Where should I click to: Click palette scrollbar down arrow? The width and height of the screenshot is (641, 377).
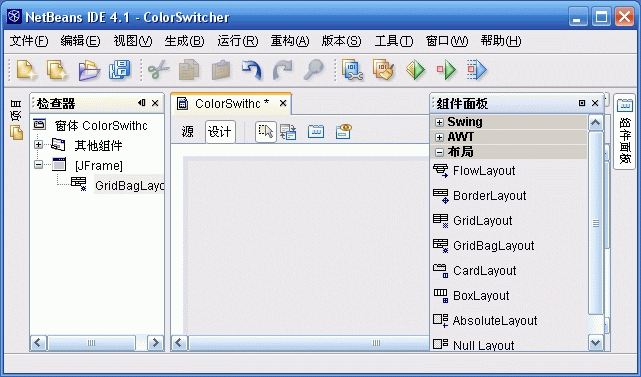[596, 342]
